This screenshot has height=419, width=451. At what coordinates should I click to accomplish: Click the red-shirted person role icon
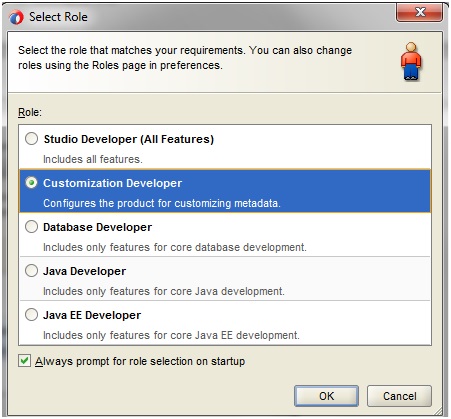pyautogui.click(x=411, y=61)
